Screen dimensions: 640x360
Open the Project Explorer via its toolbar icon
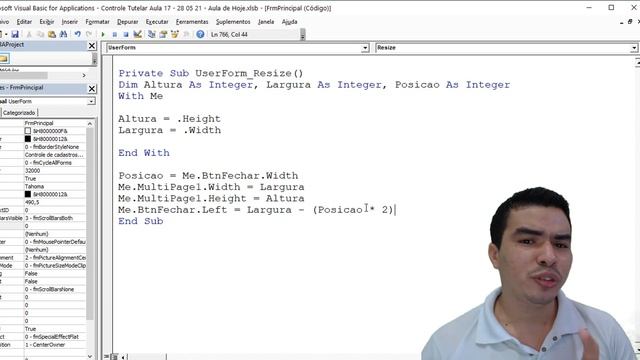(151, 34)
